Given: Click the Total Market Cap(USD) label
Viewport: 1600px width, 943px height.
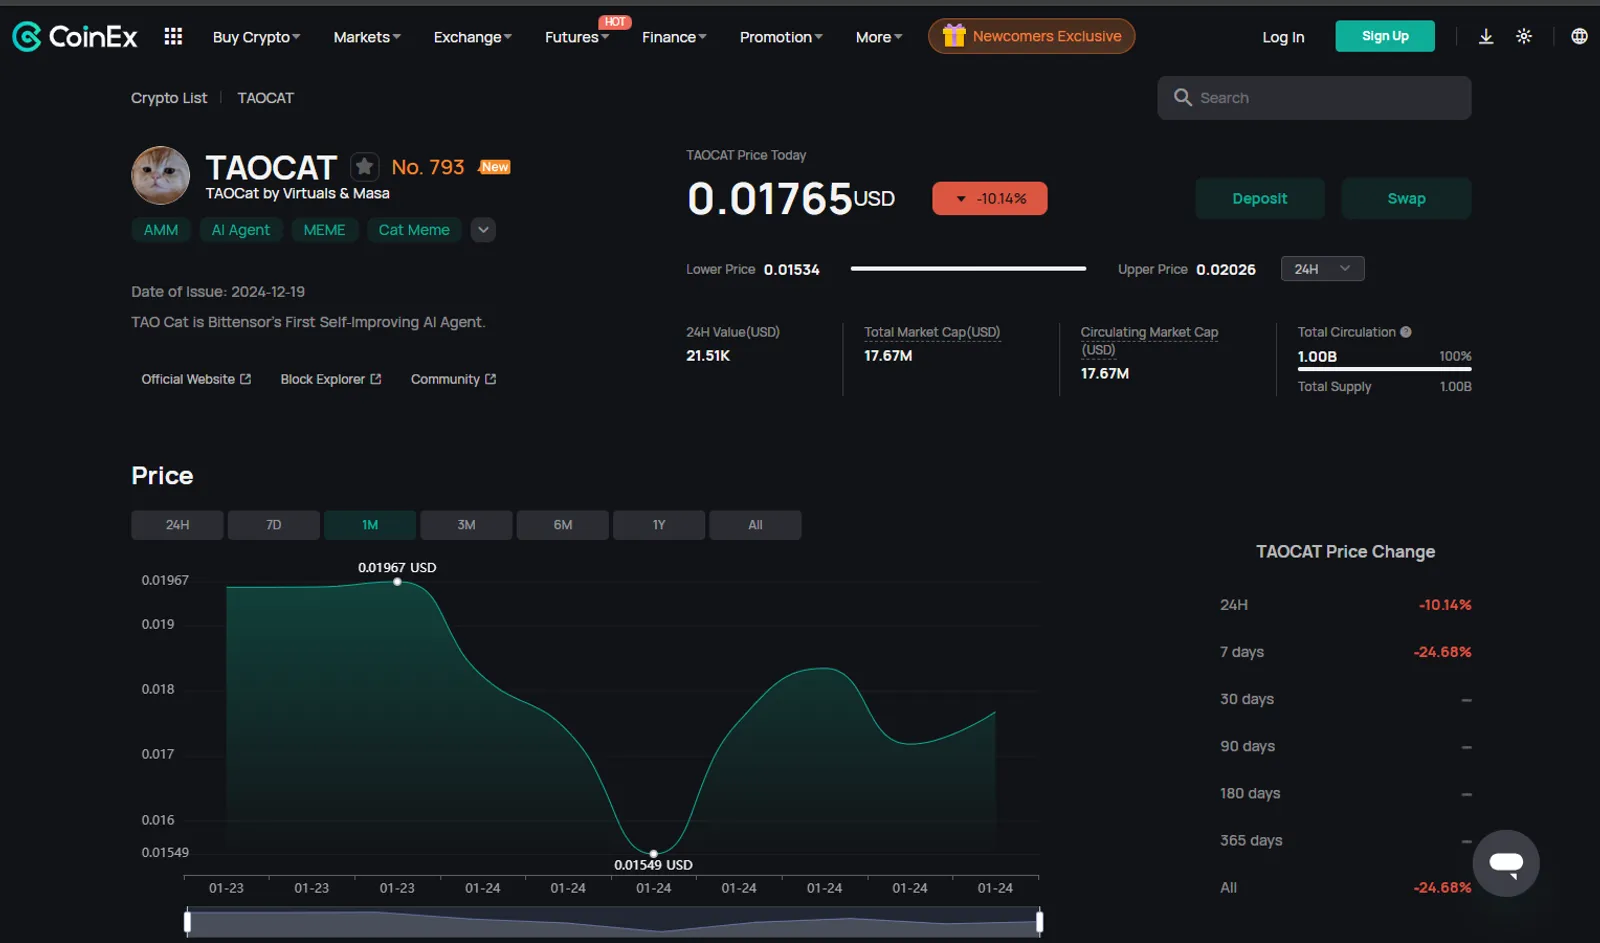Looking at the screenshot, I should tap(932, 332).
